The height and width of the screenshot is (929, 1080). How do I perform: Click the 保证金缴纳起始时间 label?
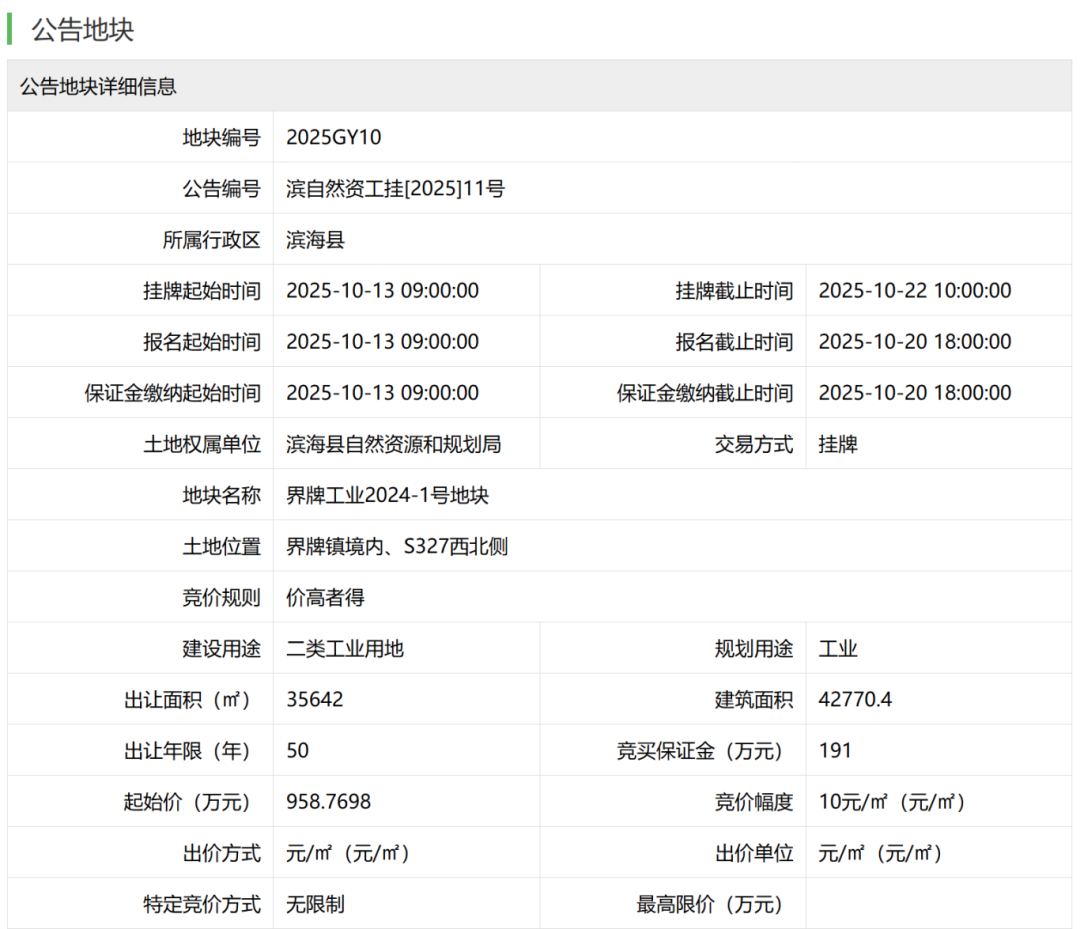pos(172,393)
